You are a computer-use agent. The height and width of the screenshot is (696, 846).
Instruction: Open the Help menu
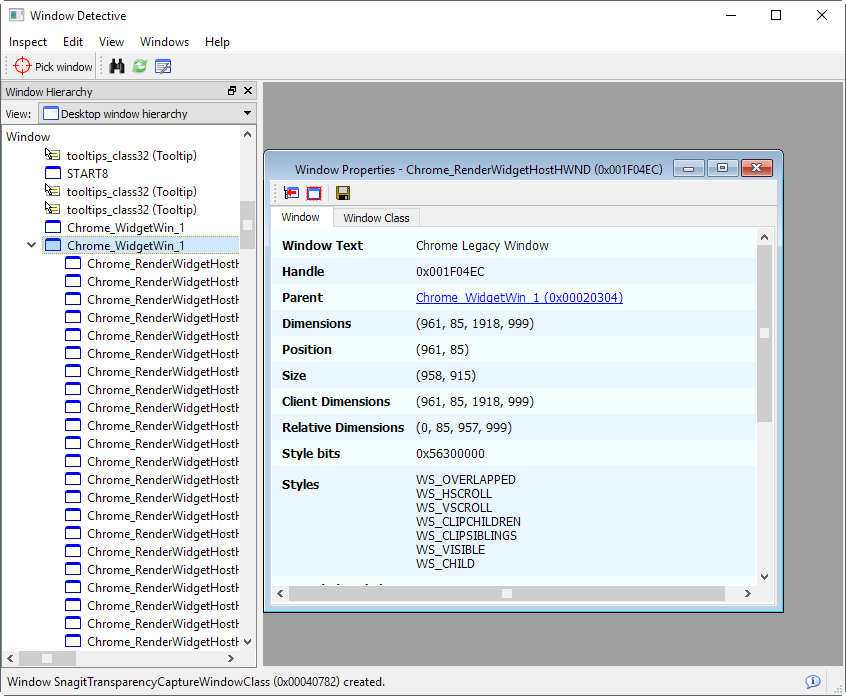pos(217,42)
